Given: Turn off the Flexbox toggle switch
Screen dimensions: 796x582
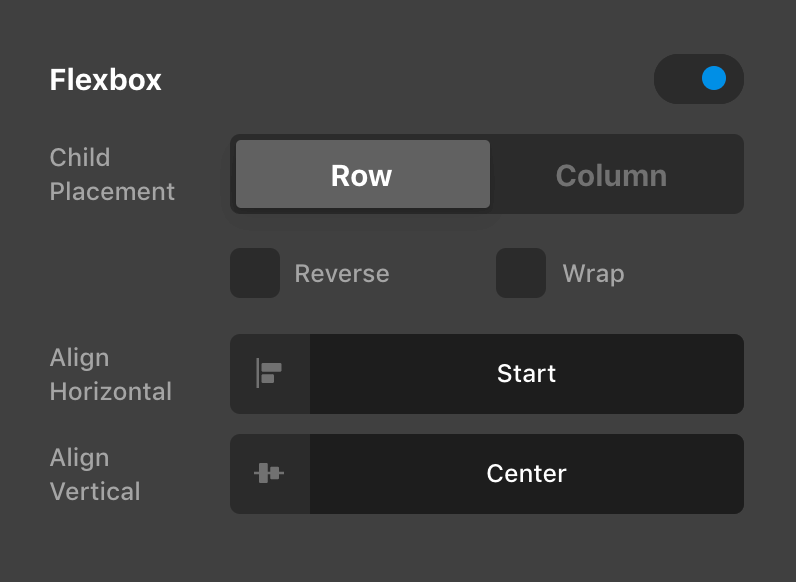Looking at the screenshot, I should (x=698, y=79).
